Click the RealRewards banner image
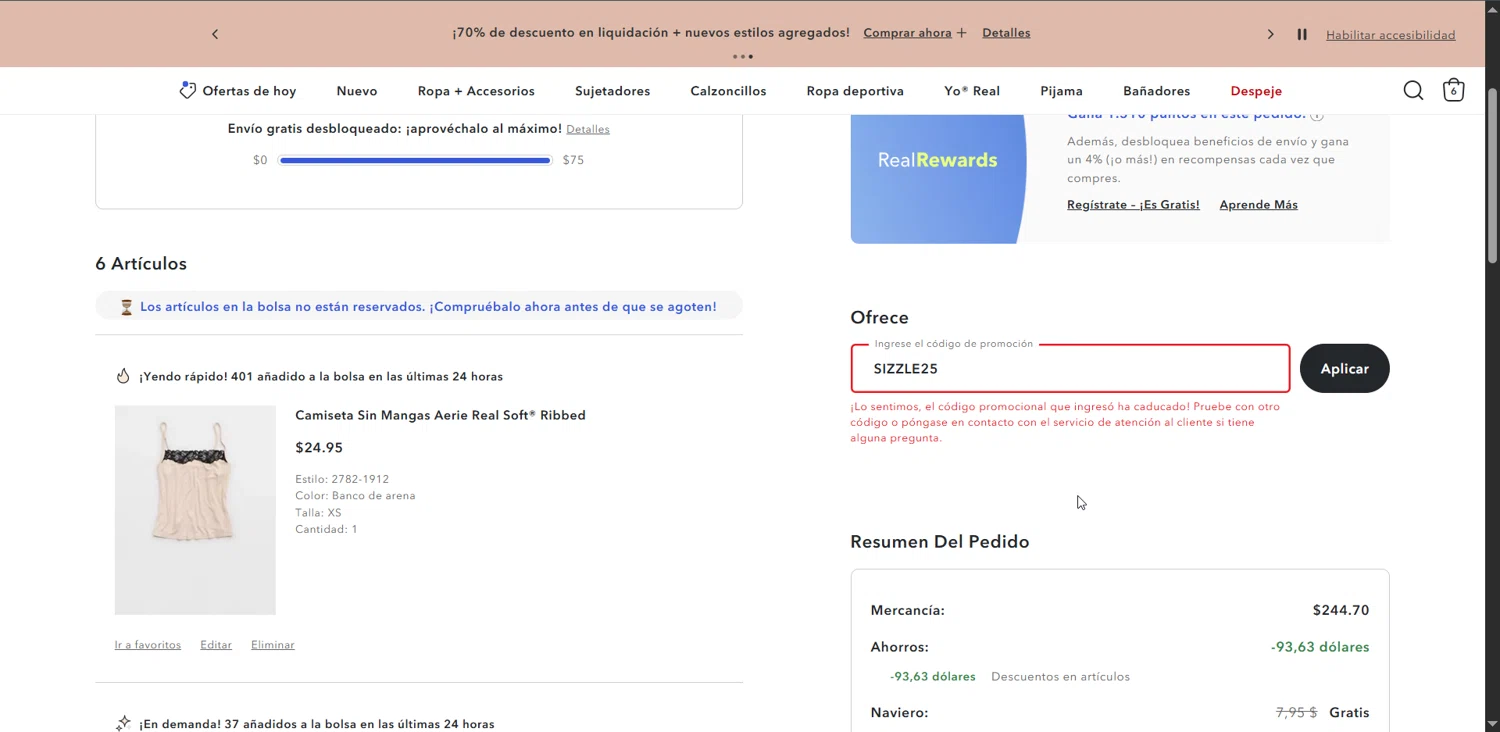1500x732 pixels. tap(938, 178)
